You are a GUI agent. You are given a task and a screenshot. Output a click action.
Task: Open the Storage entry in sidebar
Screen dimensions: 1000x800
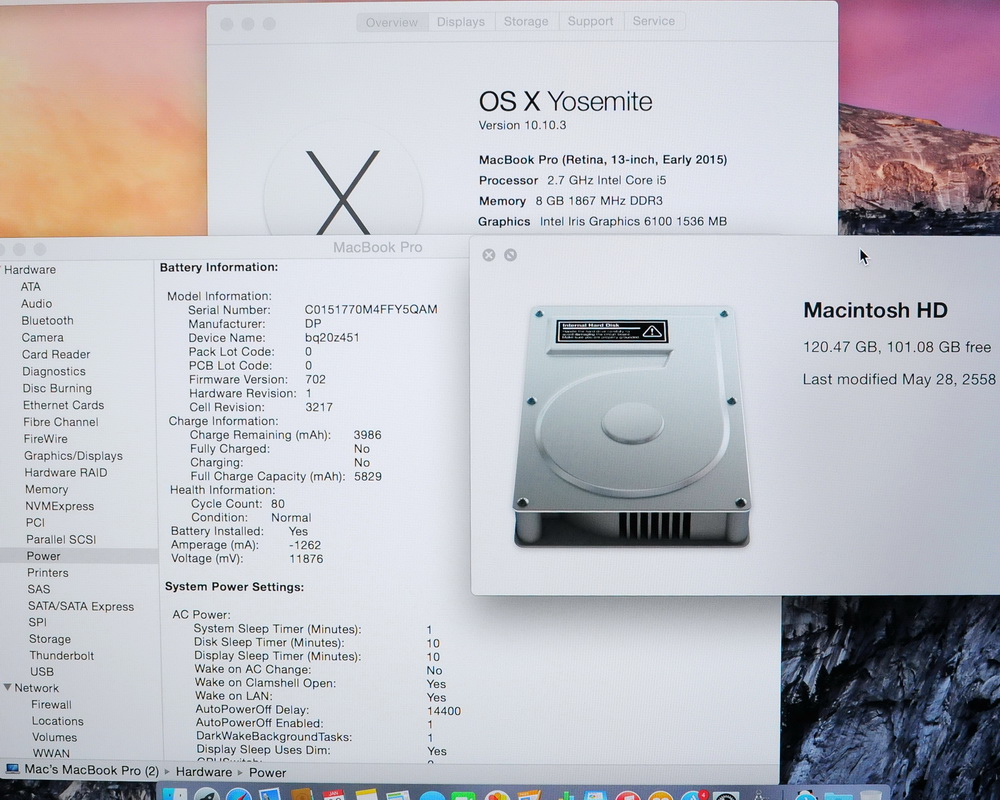click(x=50, y=639)
